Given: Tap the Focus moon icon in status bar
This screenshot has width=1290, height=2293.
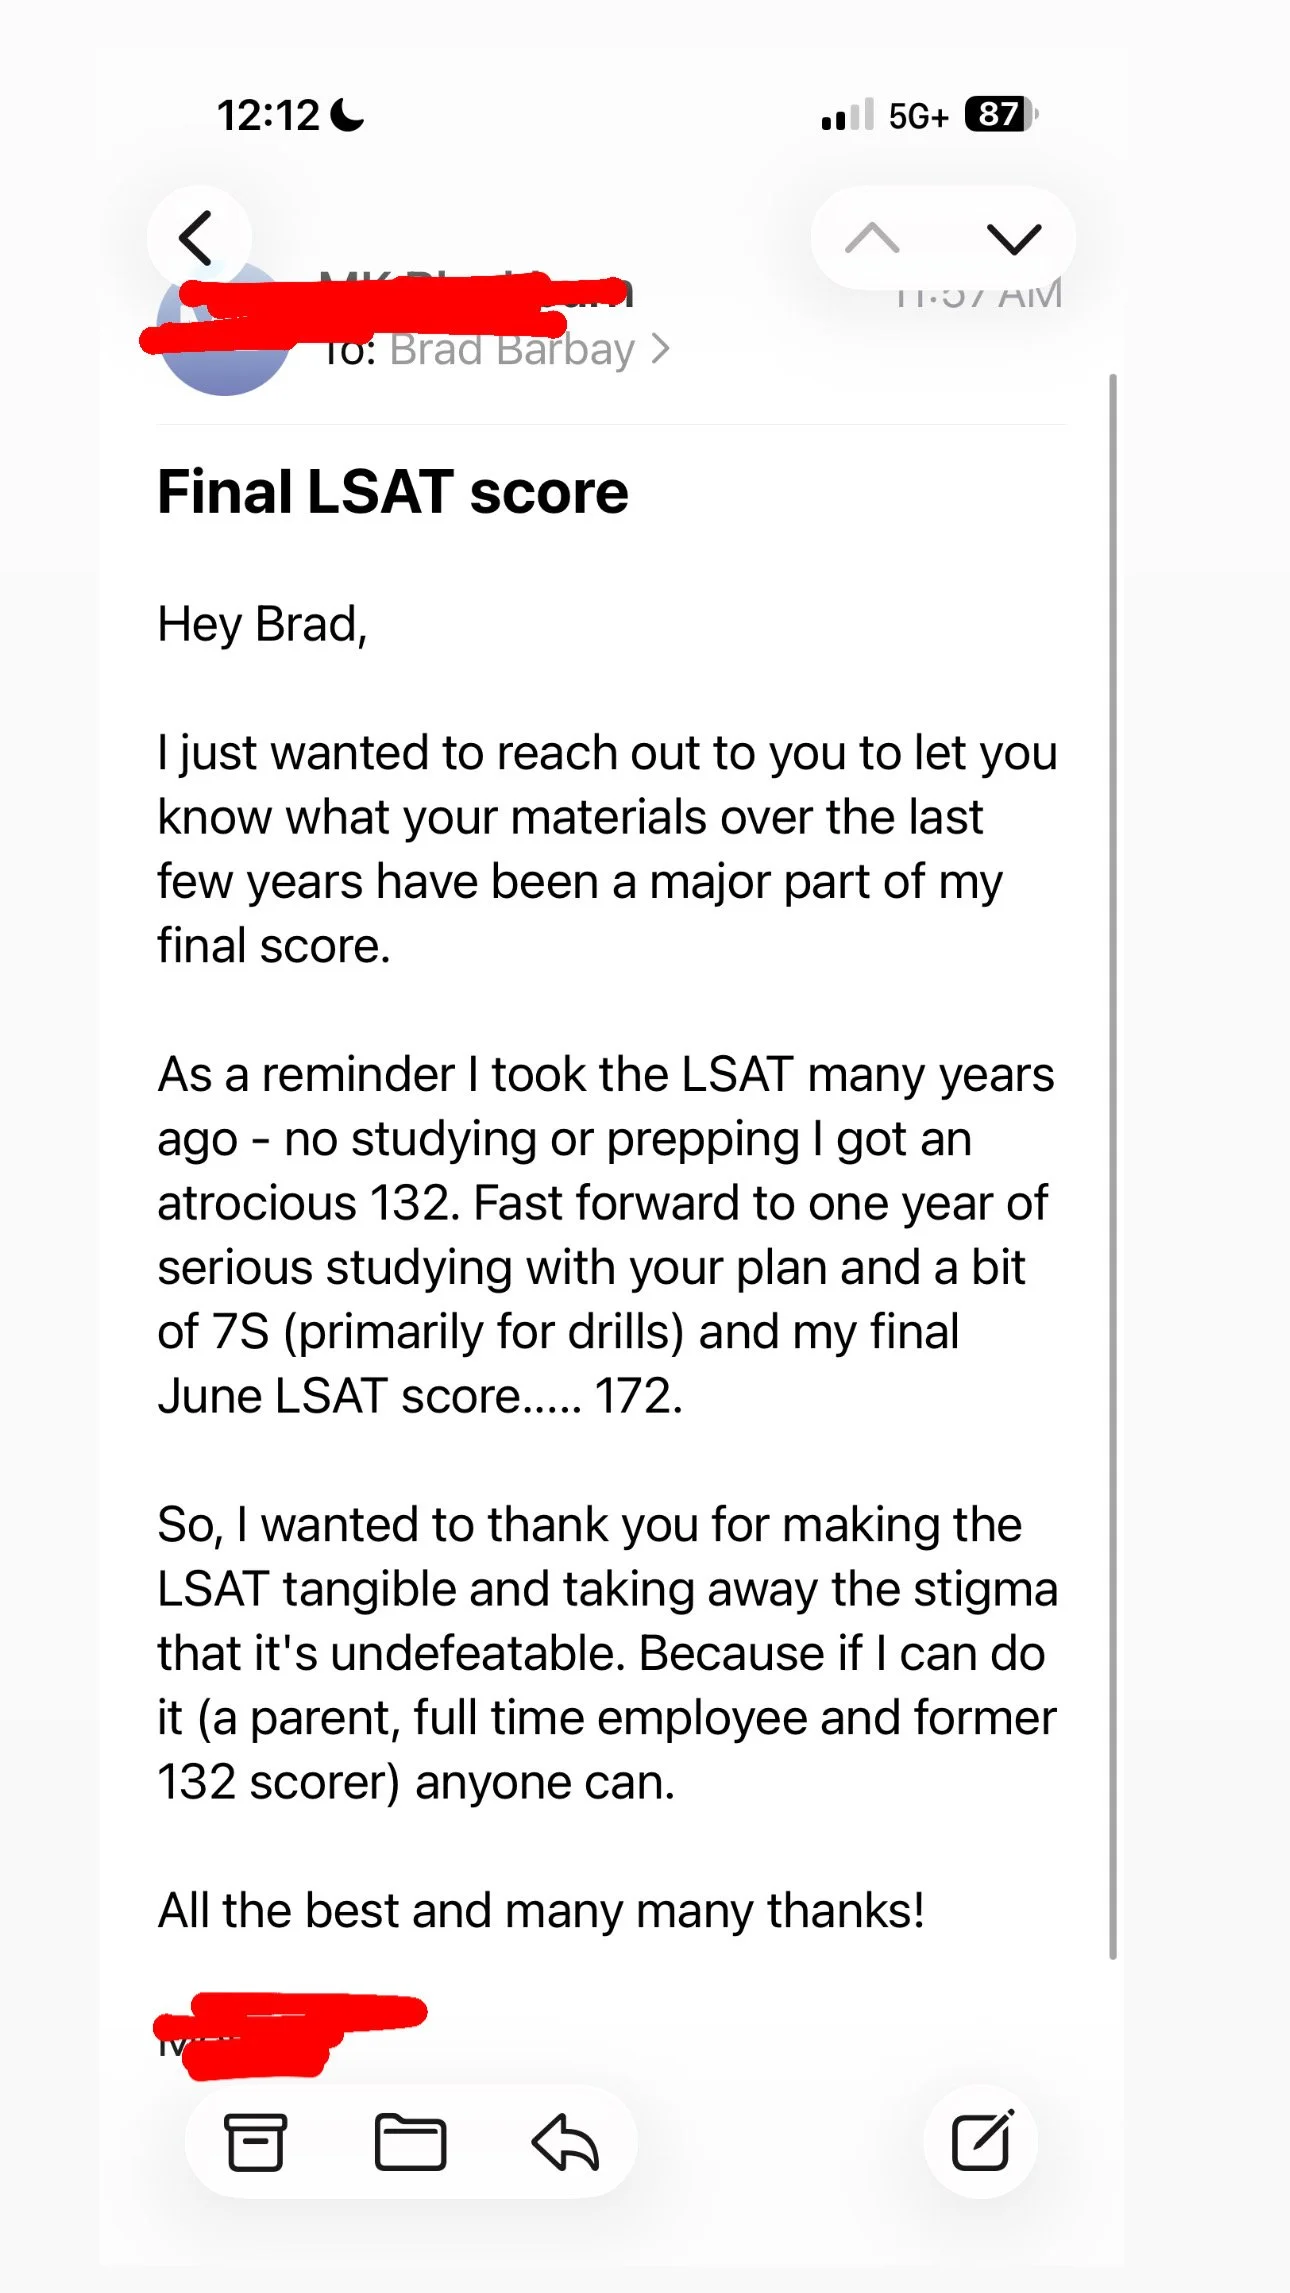Looking at the screenshot, I should click(x=347, y=115).
